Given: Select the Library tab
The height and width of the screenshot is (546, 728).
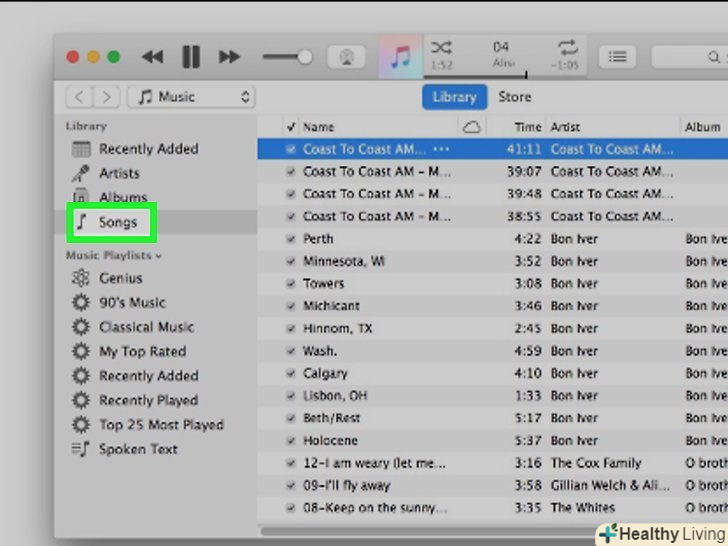Looking at the screenshot, I should tap(454, 97).
